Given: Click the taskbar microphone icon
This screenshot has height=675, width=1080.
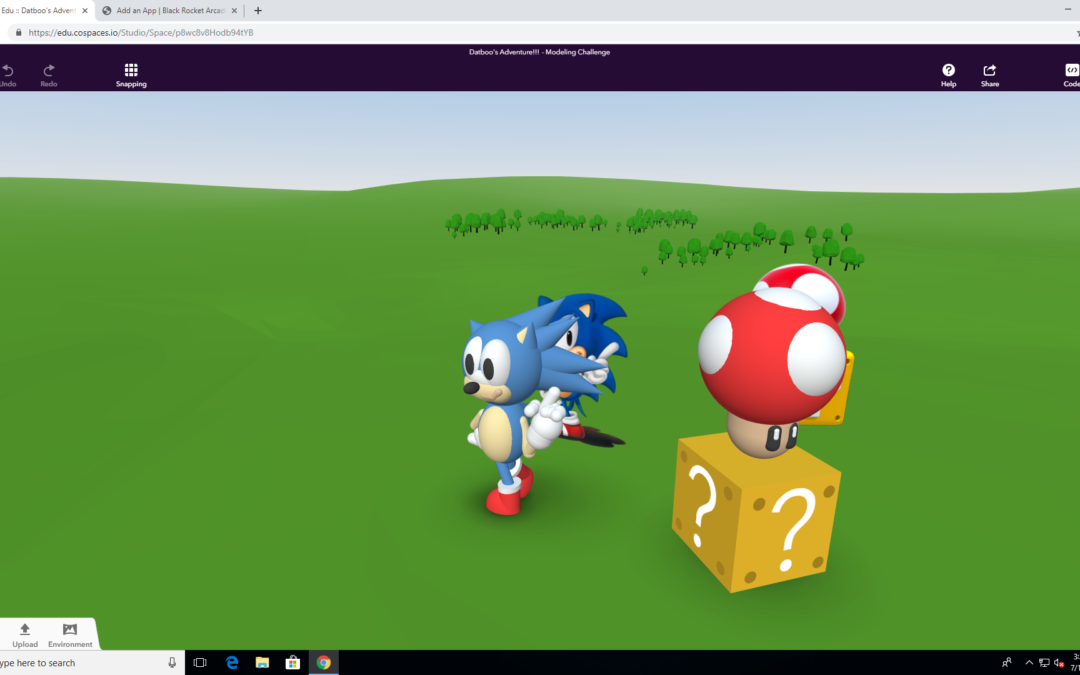Looking at the screenshot, I should [172, 663].
